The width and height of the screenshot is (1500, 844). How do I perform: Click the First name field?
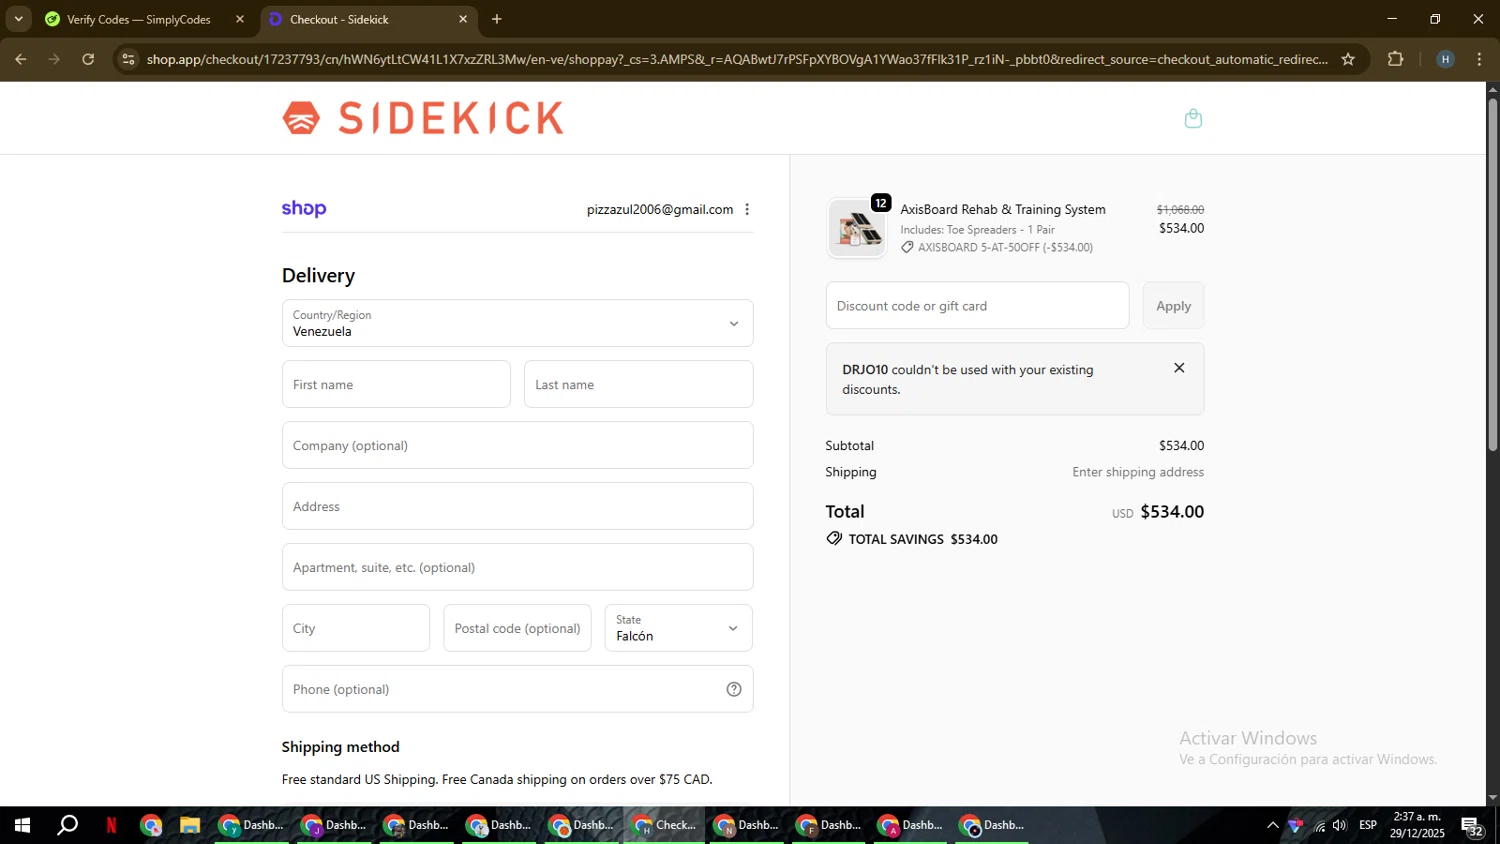pyautogui.click(x=396, y=384)
